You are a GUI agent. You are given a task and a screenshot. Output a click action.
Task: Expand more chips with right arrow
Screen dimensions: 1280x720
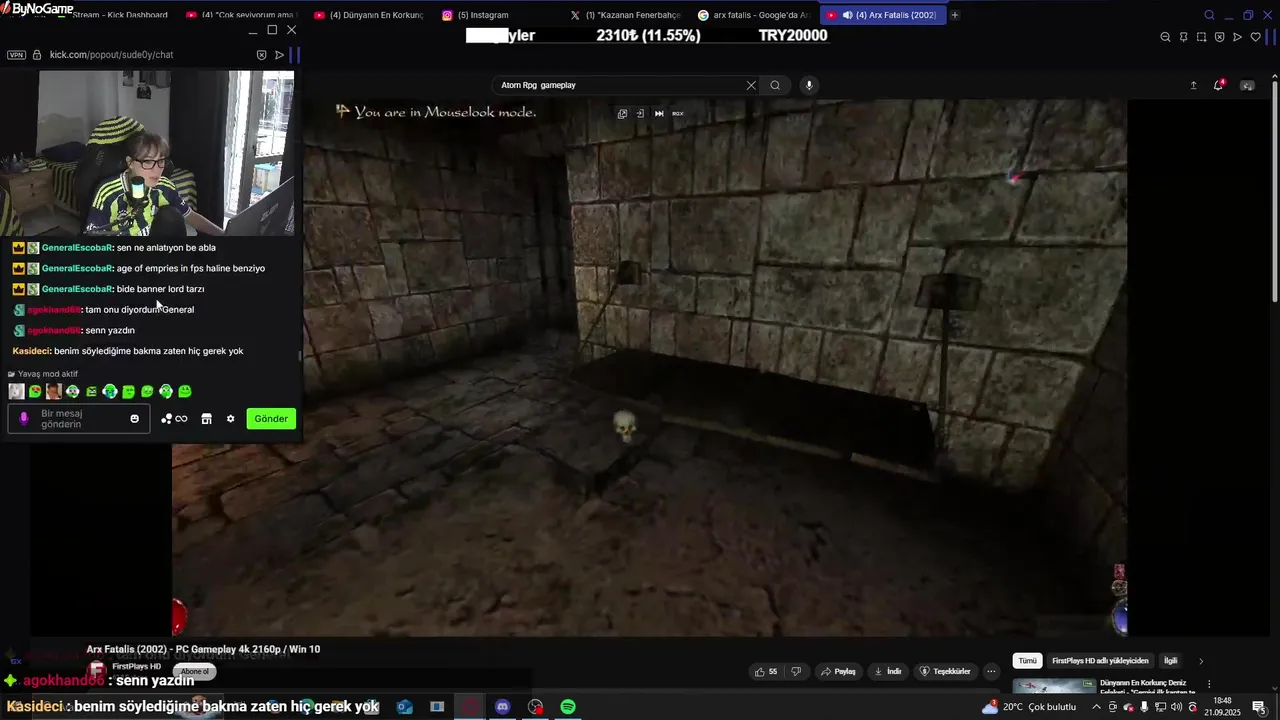tap(1201, 661)
